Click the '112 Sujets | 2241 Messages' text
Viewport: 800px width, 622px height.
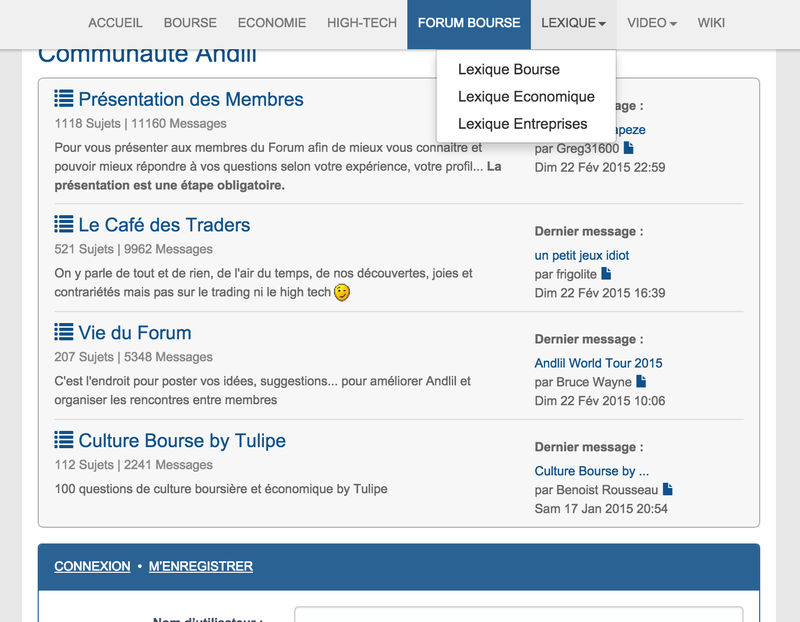pyautogui.click(x=133, y=465)
